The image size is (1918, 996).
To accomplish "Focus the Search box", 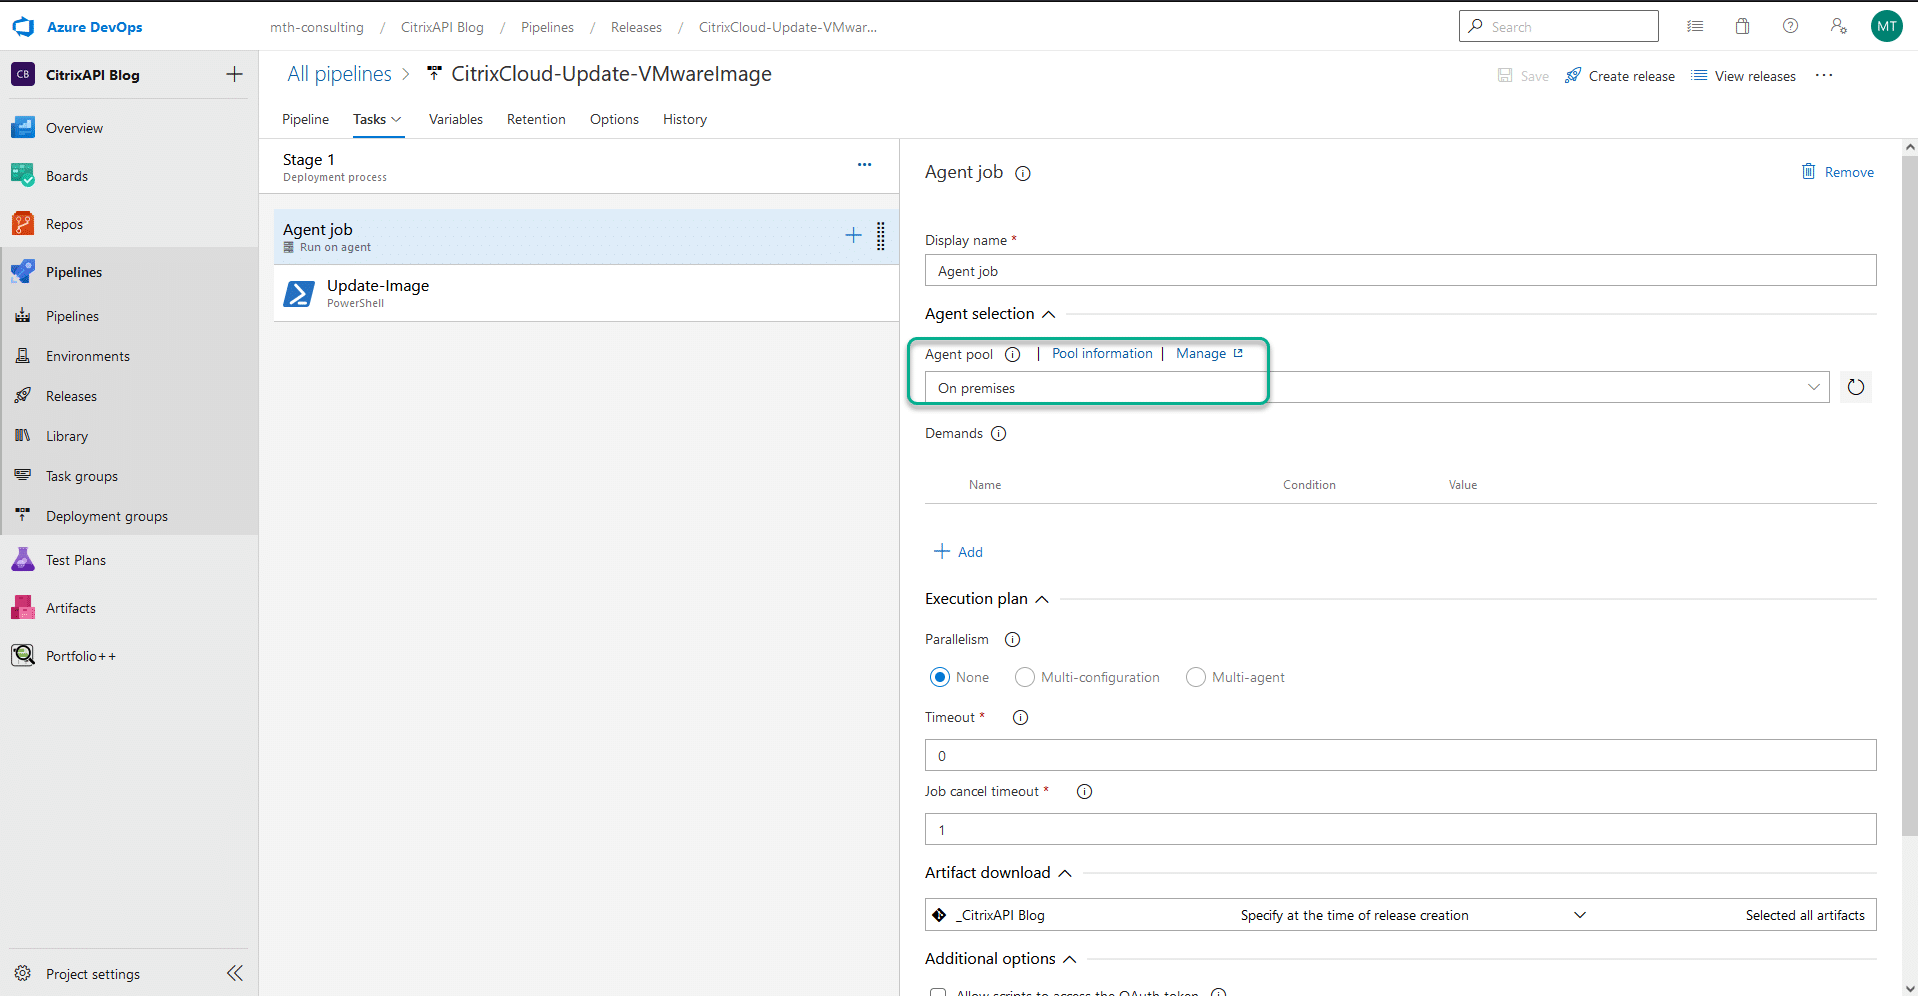I will click(x=1558, y=26).
